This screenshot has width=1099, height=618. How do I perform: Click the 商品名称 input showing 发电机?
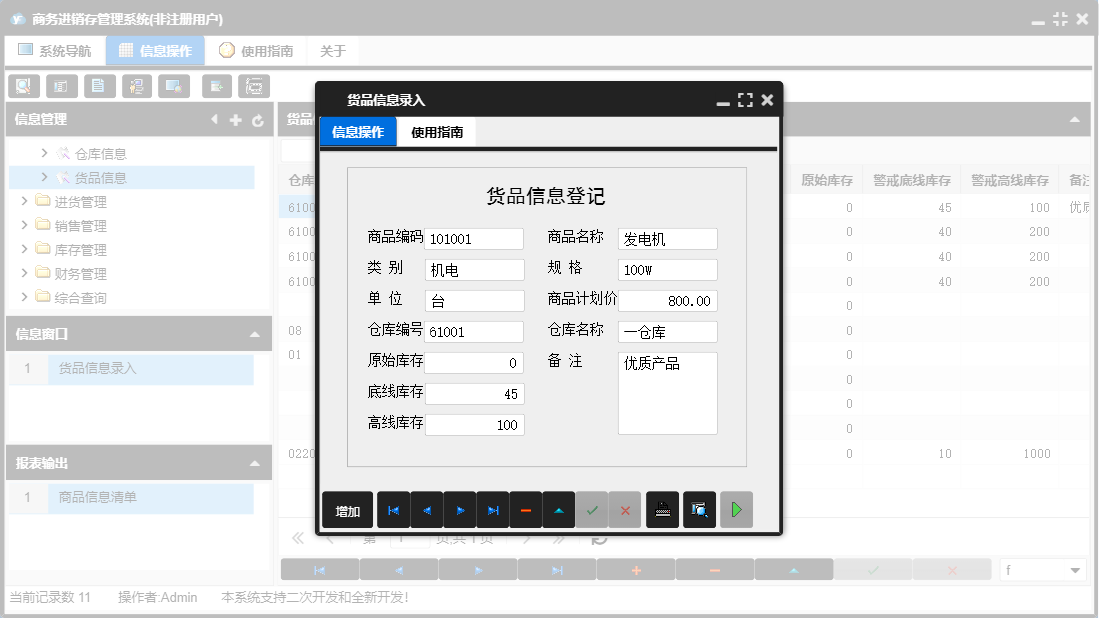point(667,238)
